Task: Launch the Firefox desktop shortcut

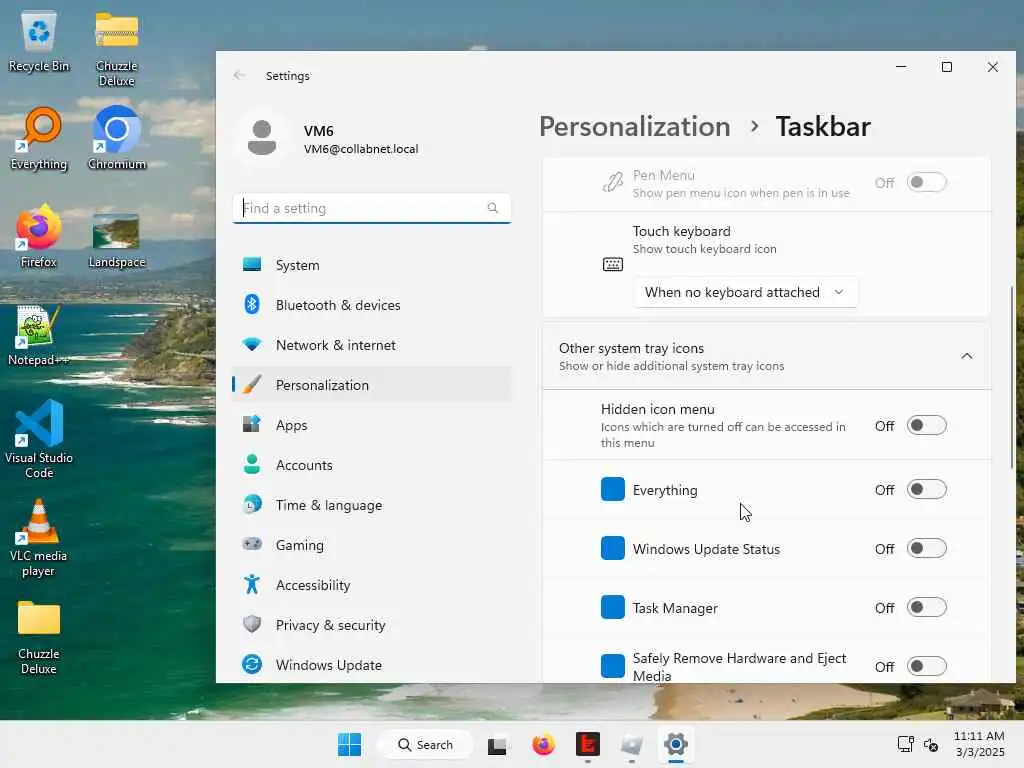Action: click(39, 237)
